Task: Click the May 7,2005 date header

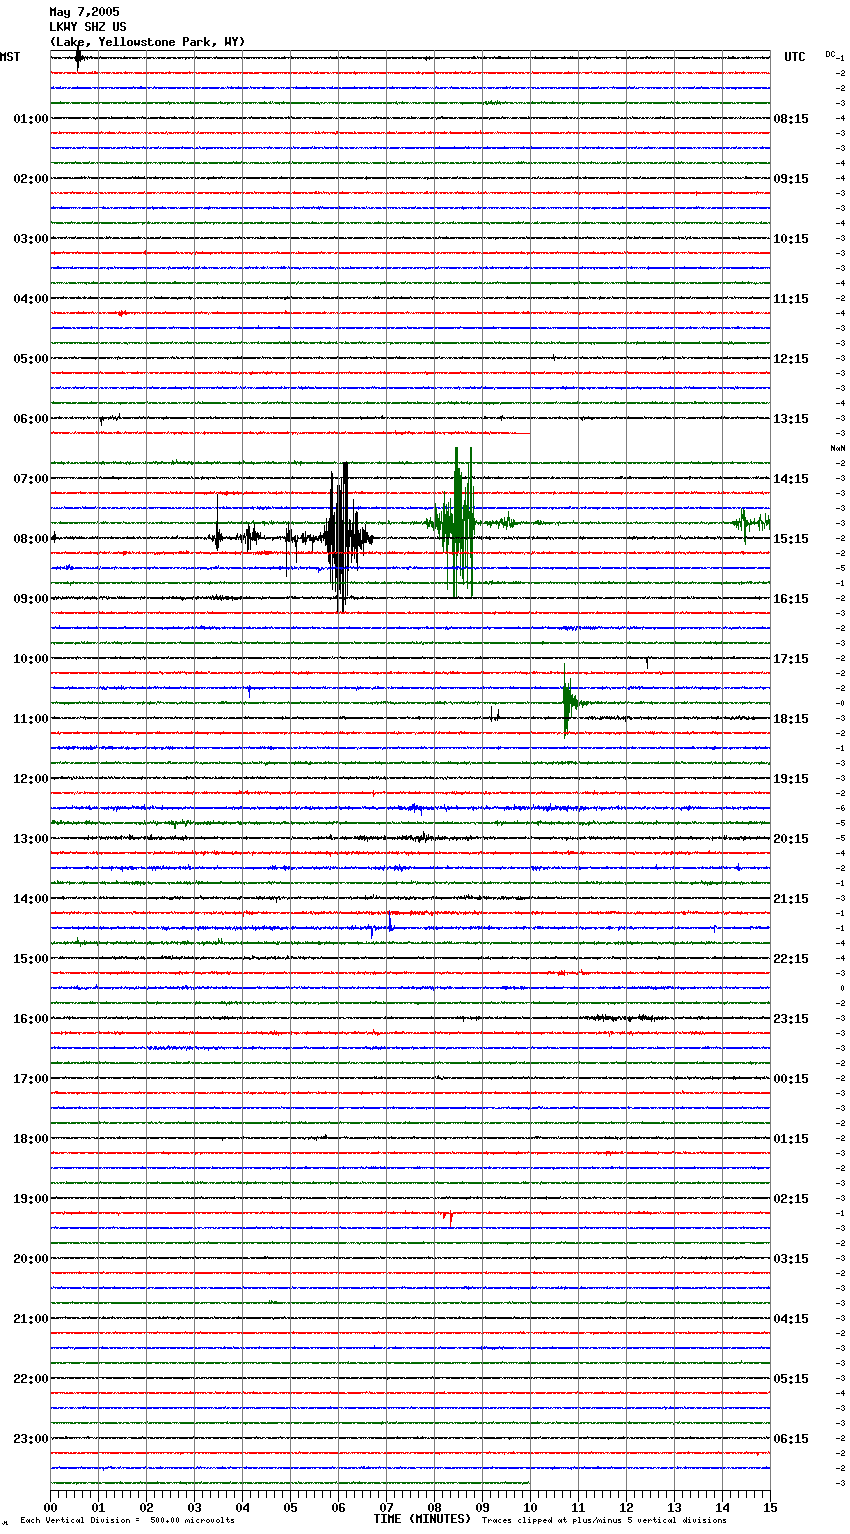Action: click(84, 12)
